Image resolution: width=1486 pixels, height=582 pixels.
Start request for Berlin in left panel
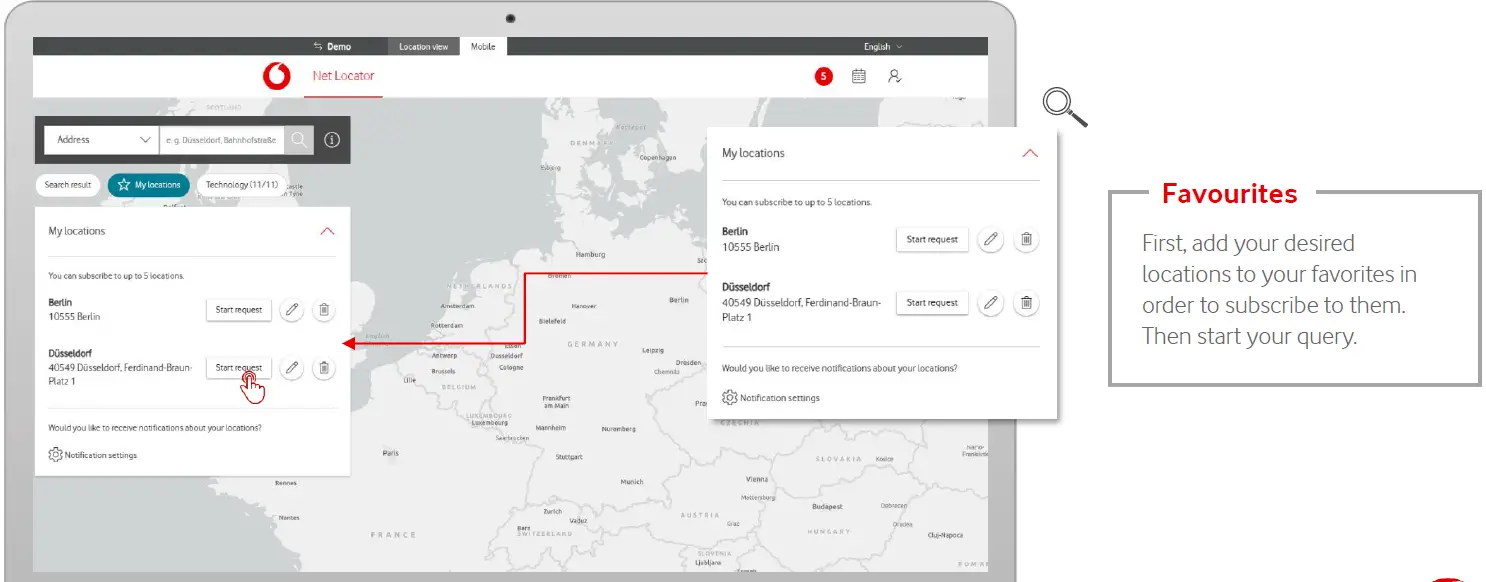pyautogui.click(x=239, y=310)
